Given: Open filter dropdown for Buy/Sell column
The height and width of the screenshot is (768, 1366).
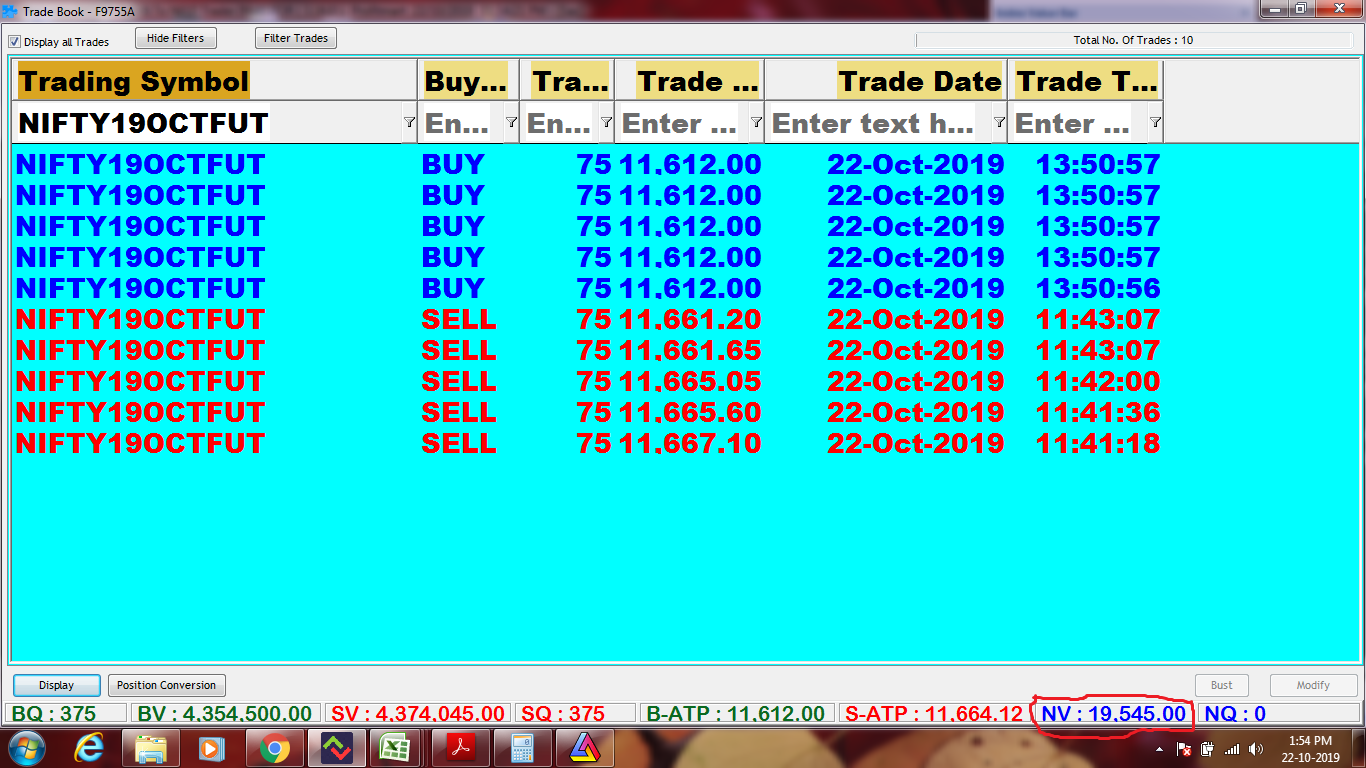Looking at the screenshot, I should tap(511, 122).
